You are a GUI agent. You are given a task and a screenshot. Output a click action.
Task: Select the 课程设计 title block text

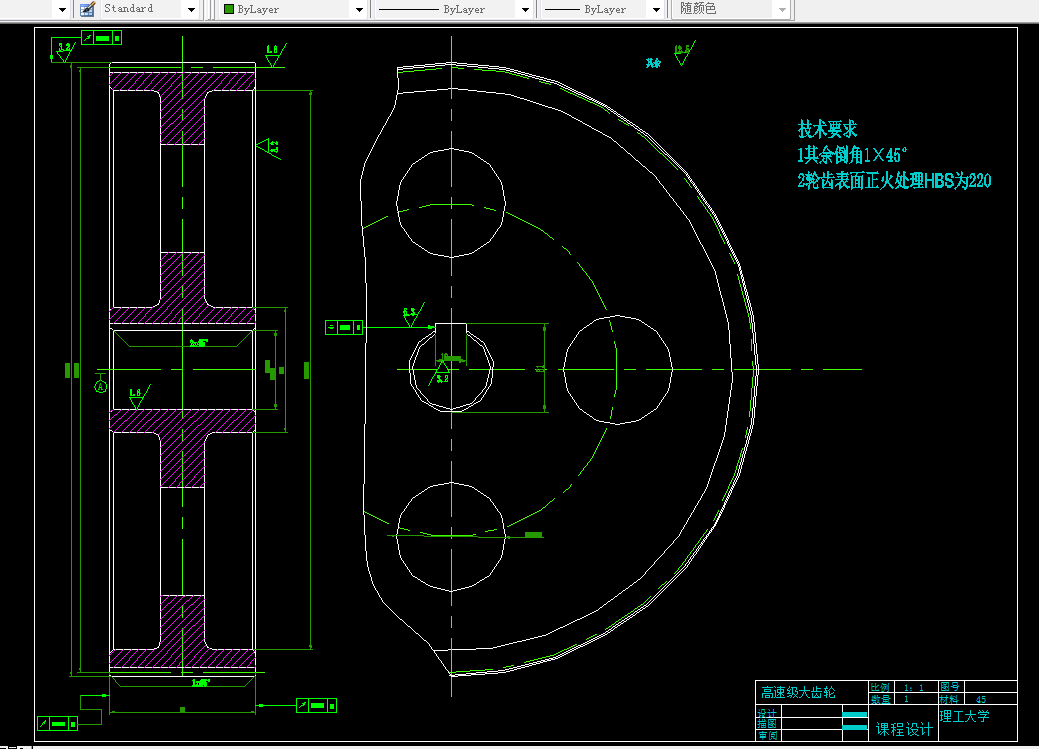coord(904,729)
